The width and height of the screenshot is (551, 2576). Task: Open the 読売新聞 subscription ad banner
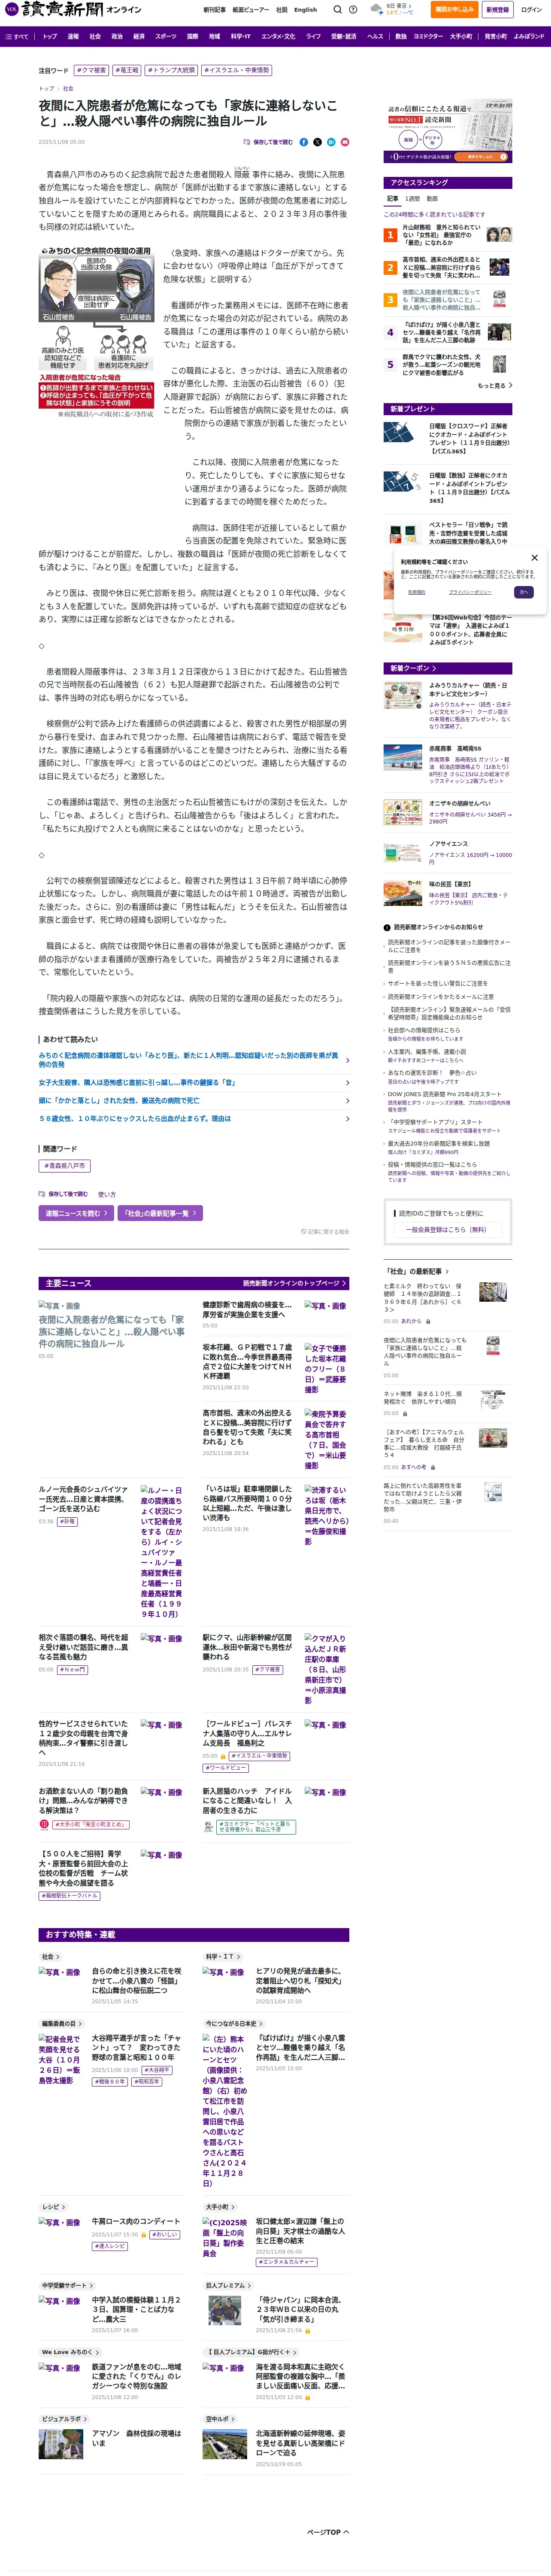[x=448, y=131]
